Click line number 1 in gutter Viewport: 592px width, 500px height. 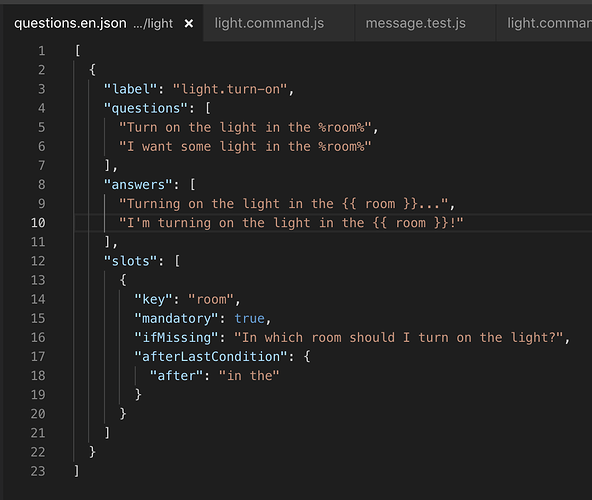(42, 51)
